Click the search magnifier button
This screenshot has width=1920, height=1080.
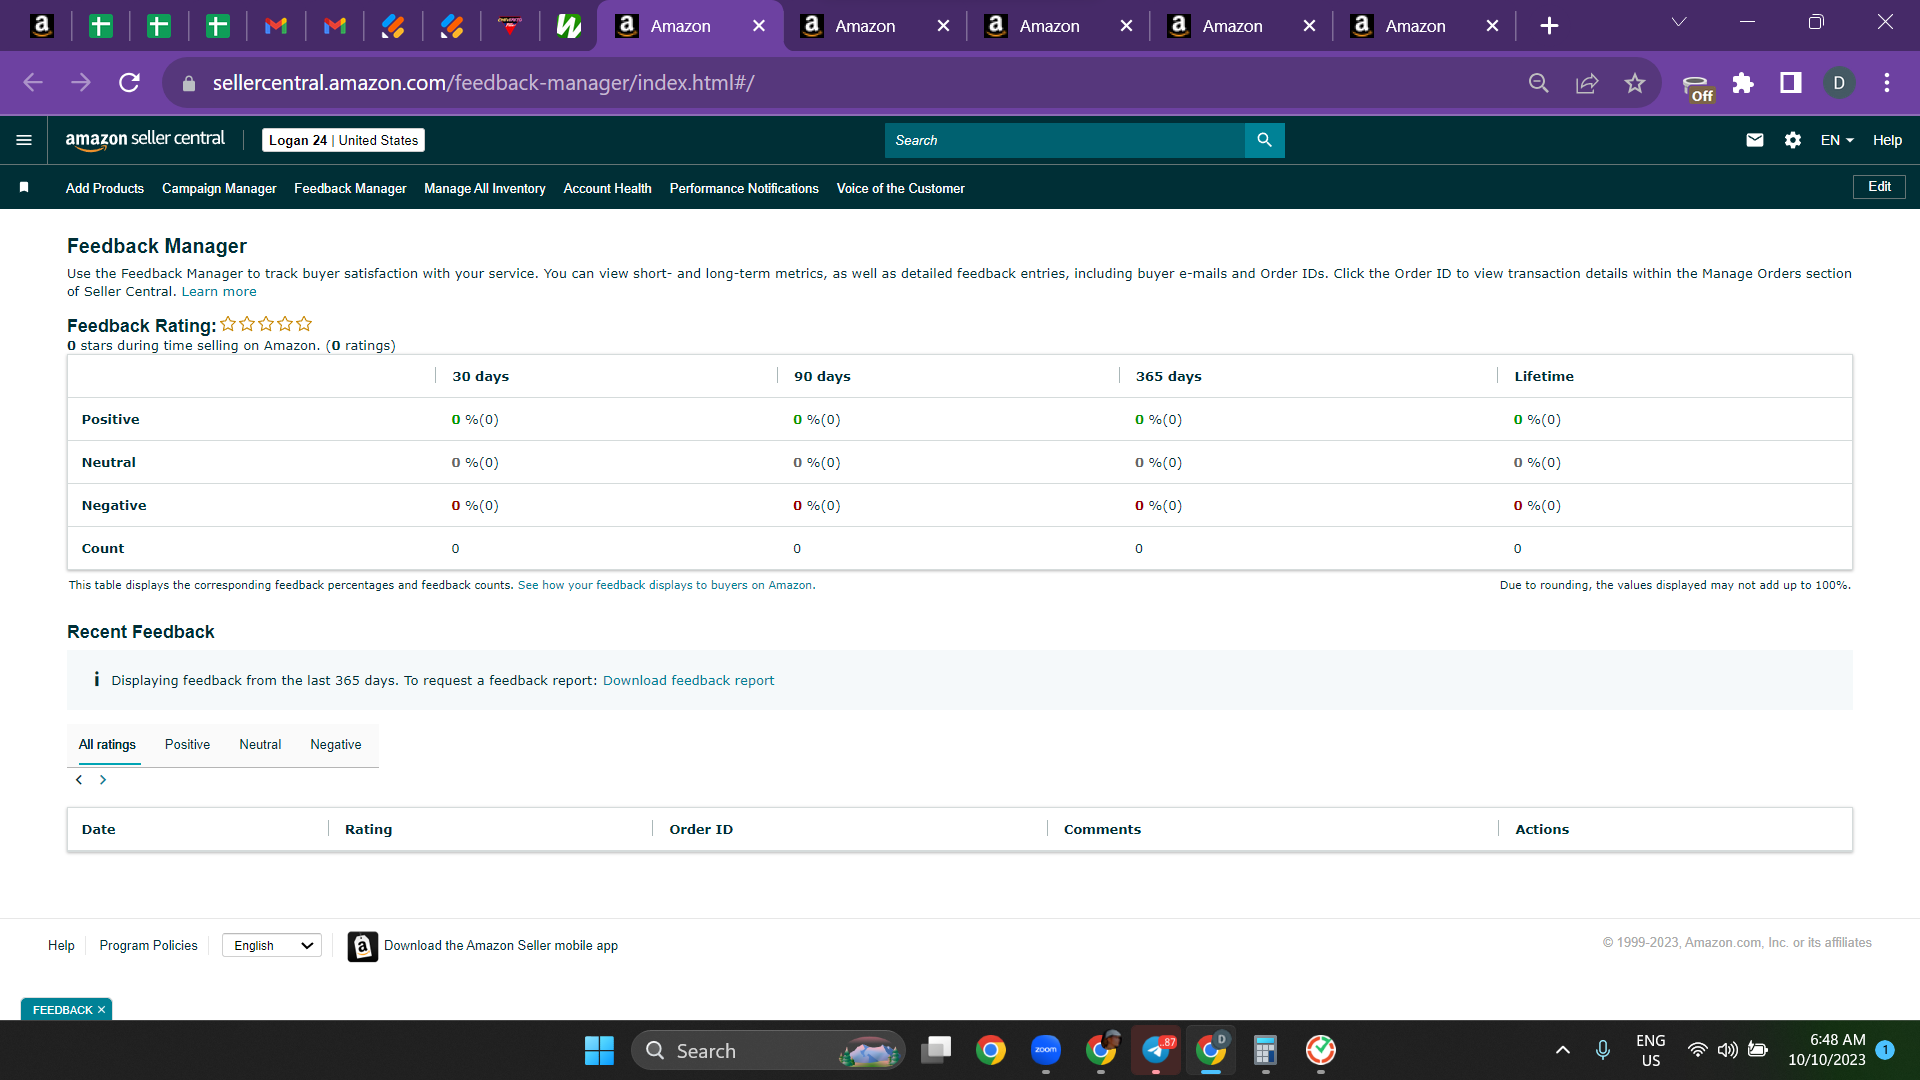click(x=1264, y=140)
